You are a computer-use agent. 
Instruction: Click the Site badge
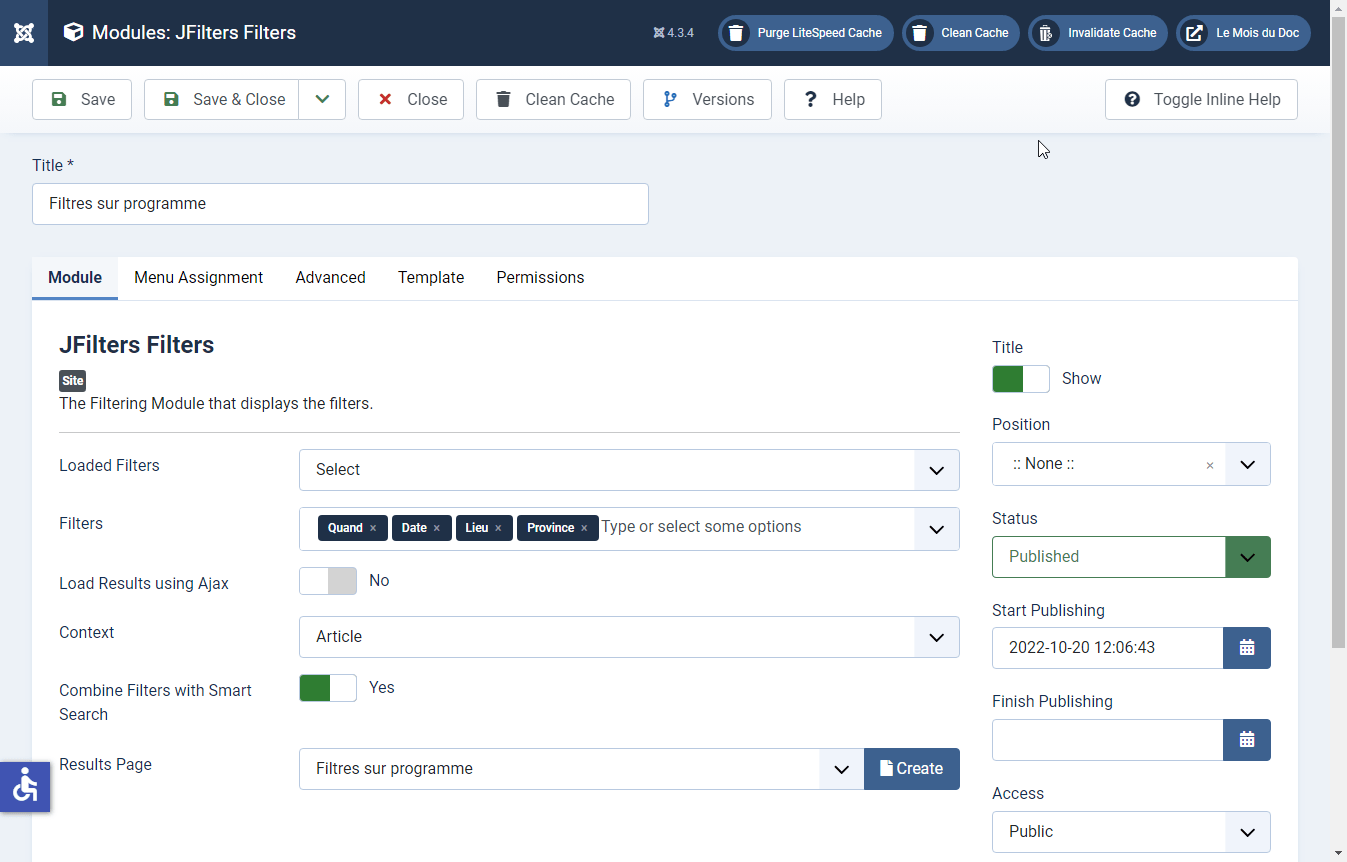coord(73,381)
